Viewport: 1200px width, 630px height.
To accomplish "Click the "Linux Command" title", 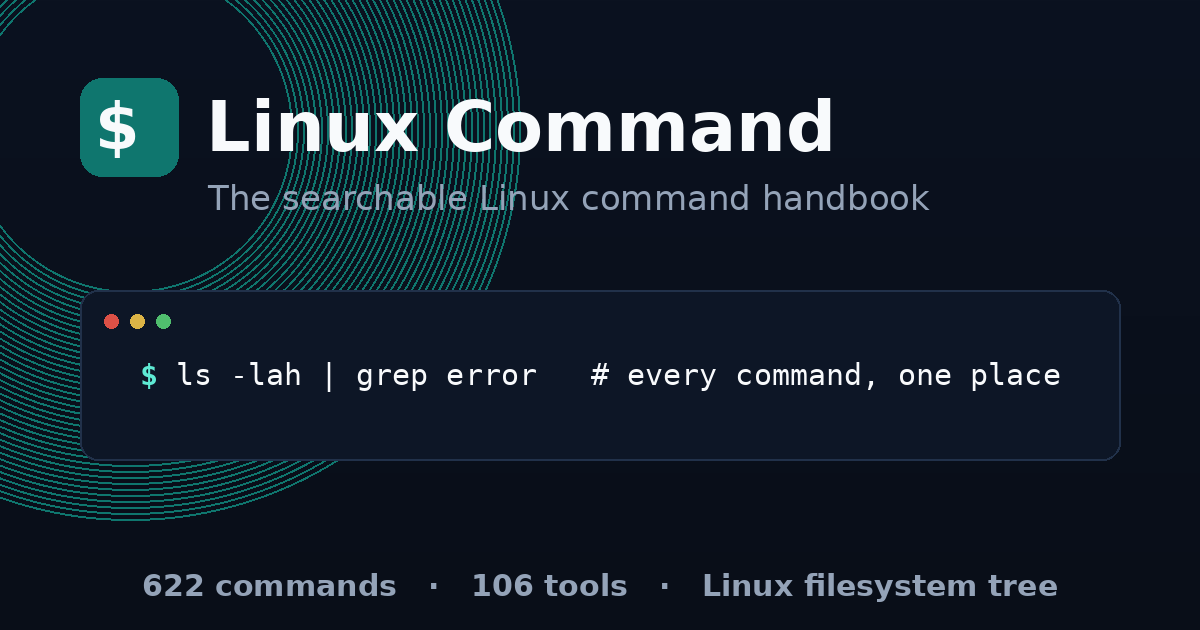I will tap(520, 129).
